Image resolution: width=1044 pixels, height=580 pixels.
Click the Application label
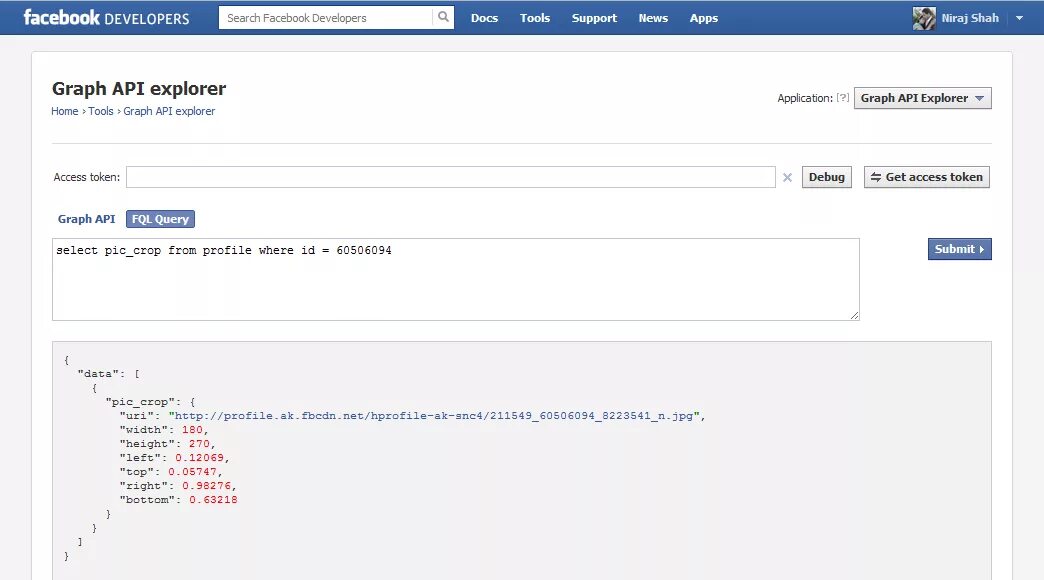[805, 98]
